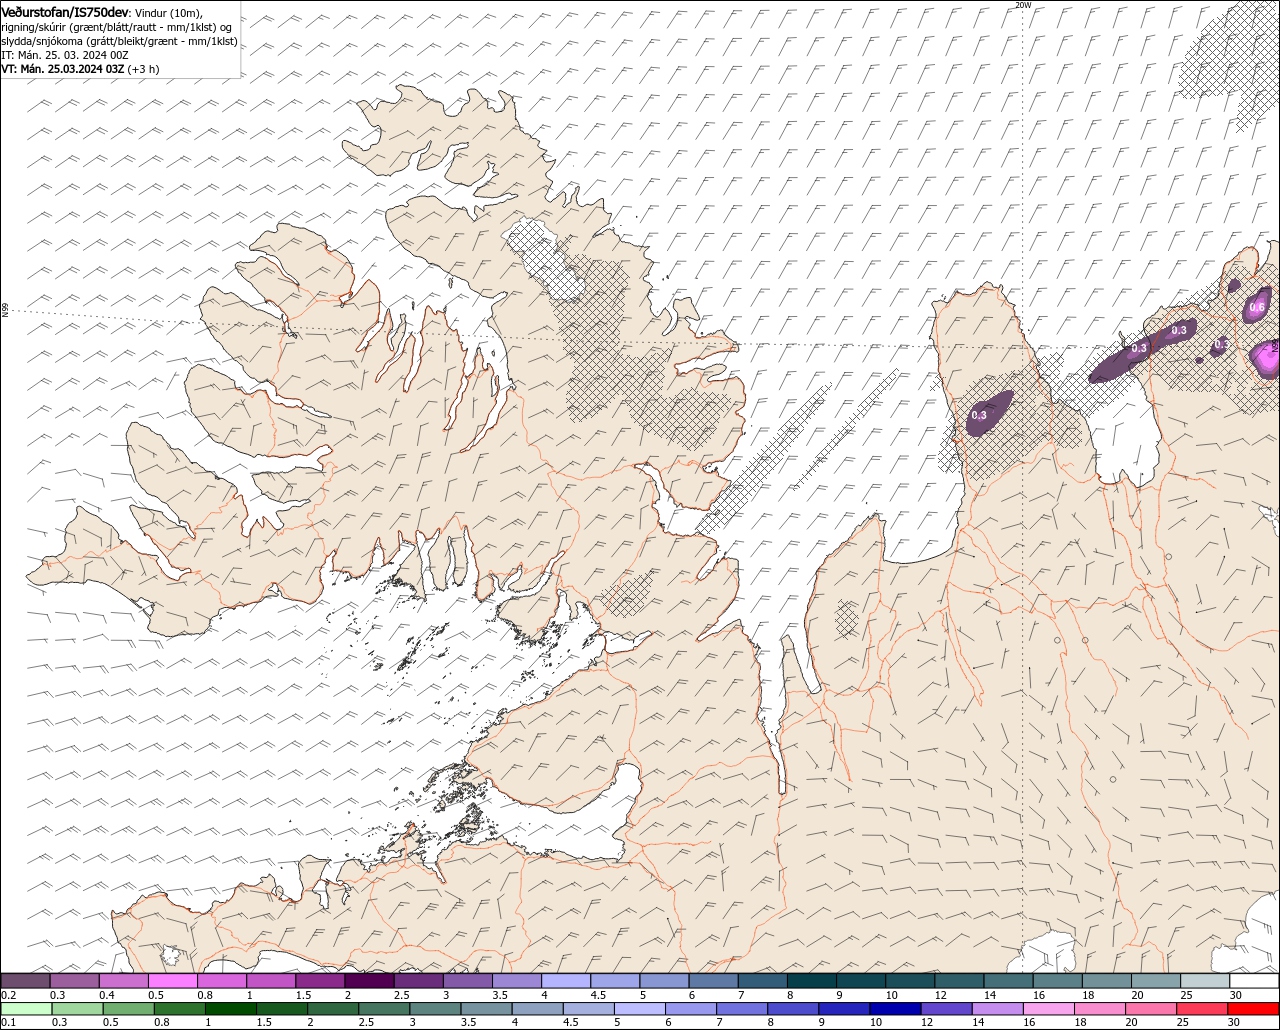Click the 2.5 value under the snow legend
Image resolution: width=1280 pixels, height=1030 pixels.
pos(401,995)
